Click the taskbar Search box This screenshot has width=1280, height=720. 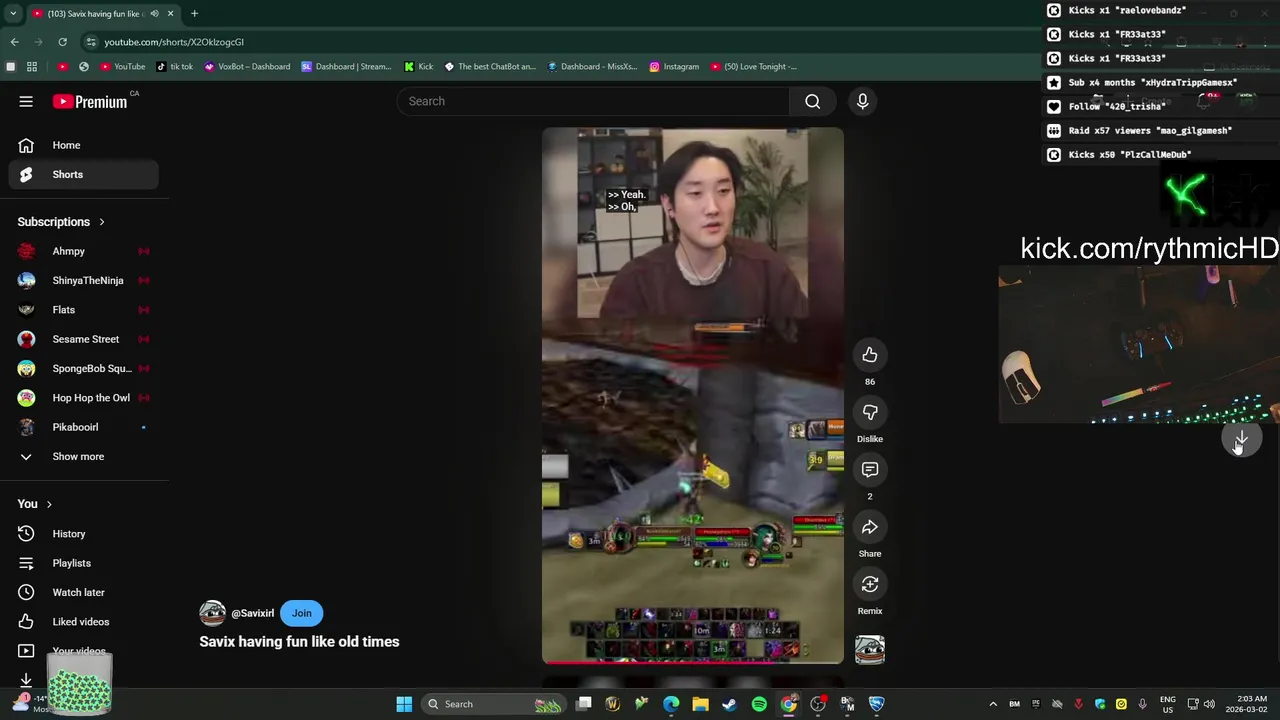click(x=493, y=704)
